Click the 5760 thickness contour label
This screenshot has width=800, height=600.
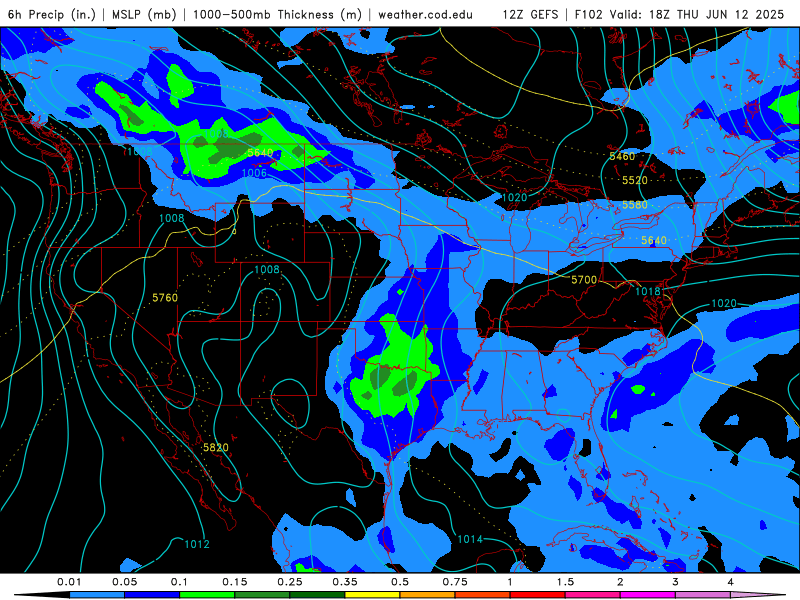[x=165, y=297]
